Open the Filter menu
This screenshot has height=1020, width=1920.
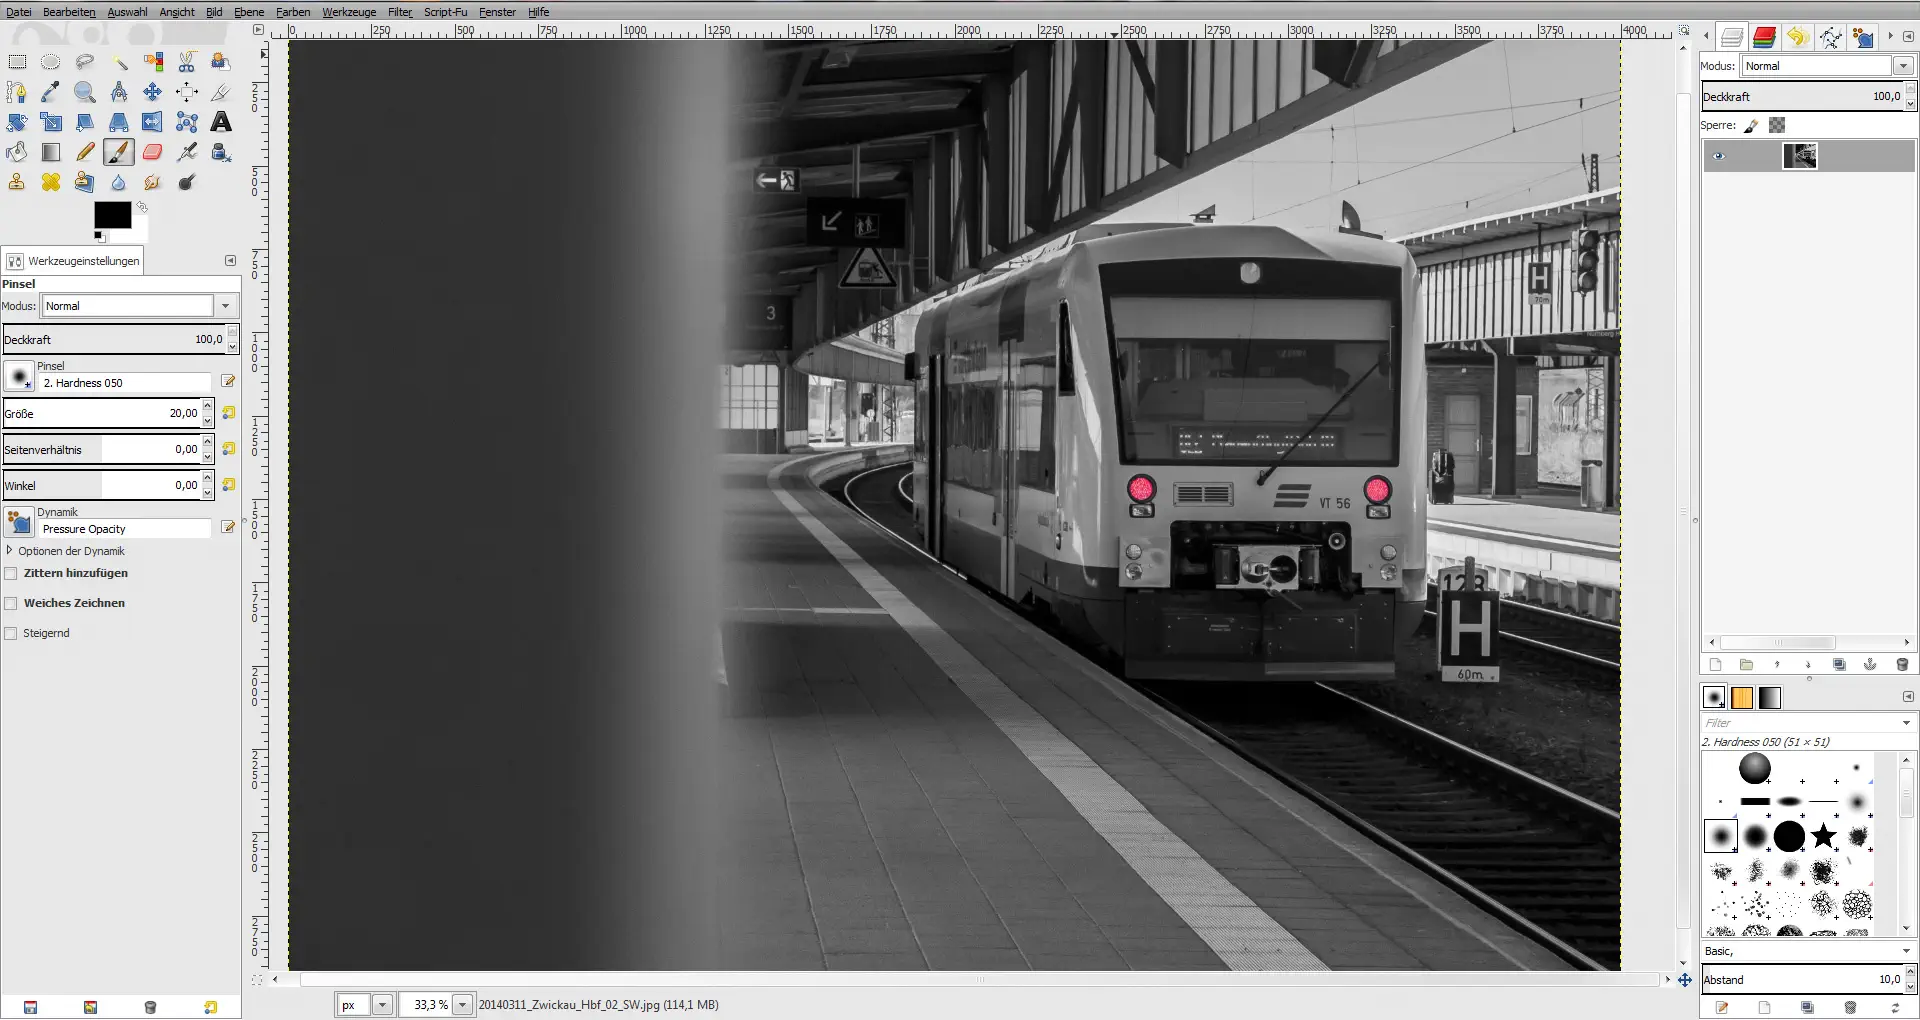399,12
